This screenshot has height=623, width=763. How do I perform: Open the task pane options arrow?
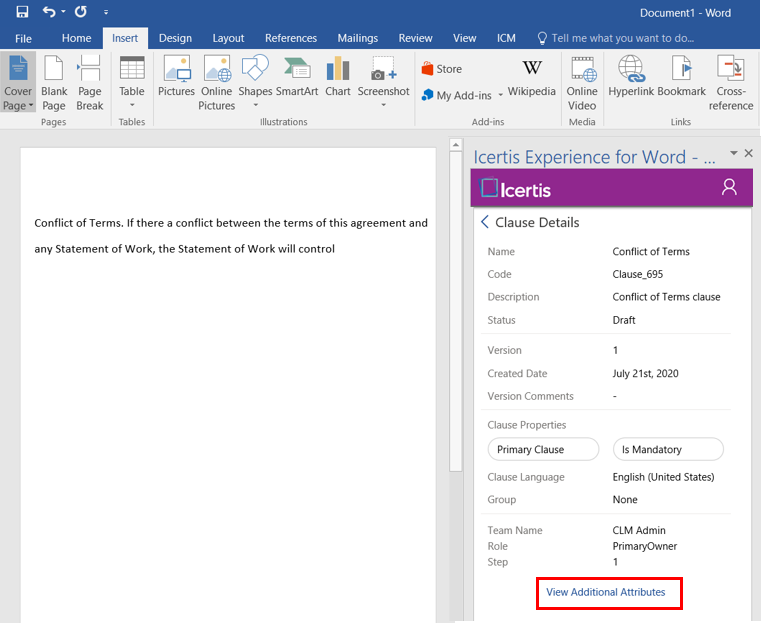pos(733,153)
